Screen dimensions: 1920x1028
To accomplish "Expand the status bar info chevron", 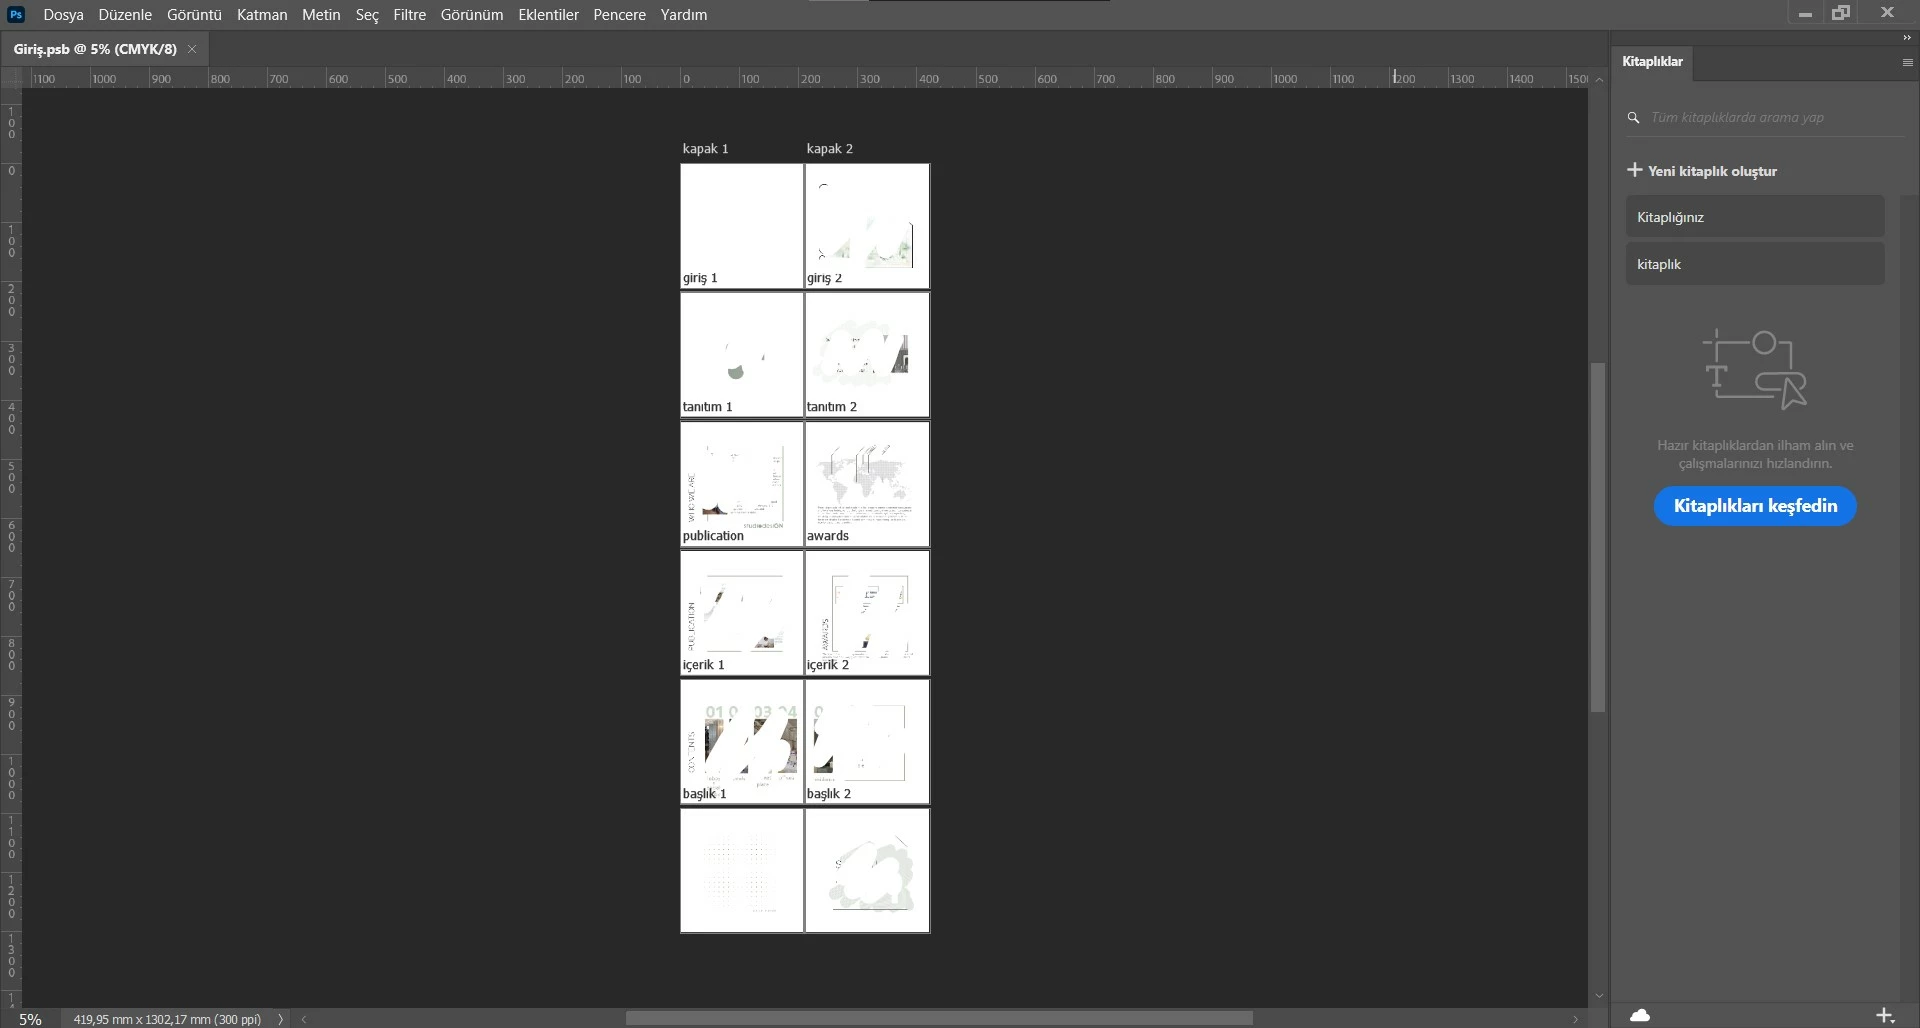I will pyautogui.click(x=280, y=1019).
